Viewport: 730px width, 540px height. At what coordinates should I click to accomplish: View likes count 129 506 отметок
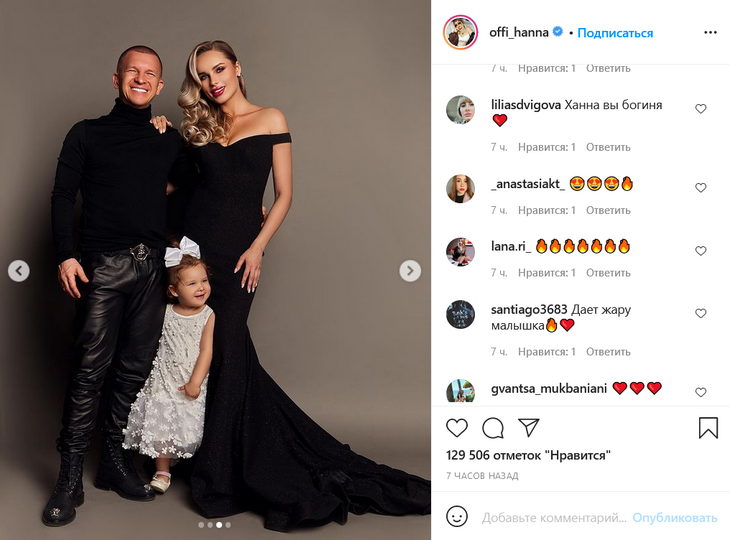coord(528,455)
